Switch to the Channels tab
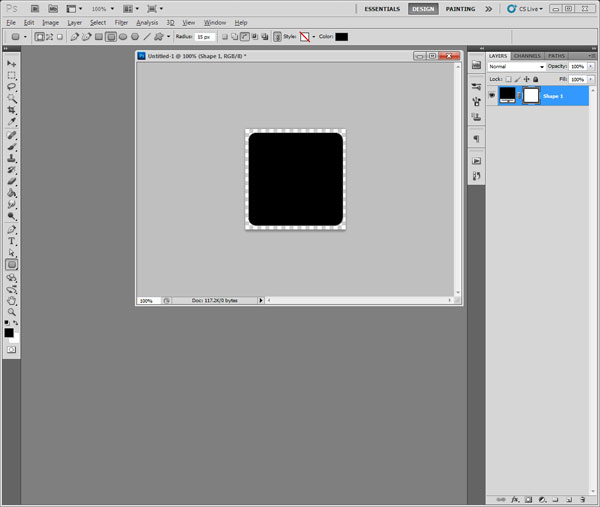 pyautogui.click(x=527, y=56)
